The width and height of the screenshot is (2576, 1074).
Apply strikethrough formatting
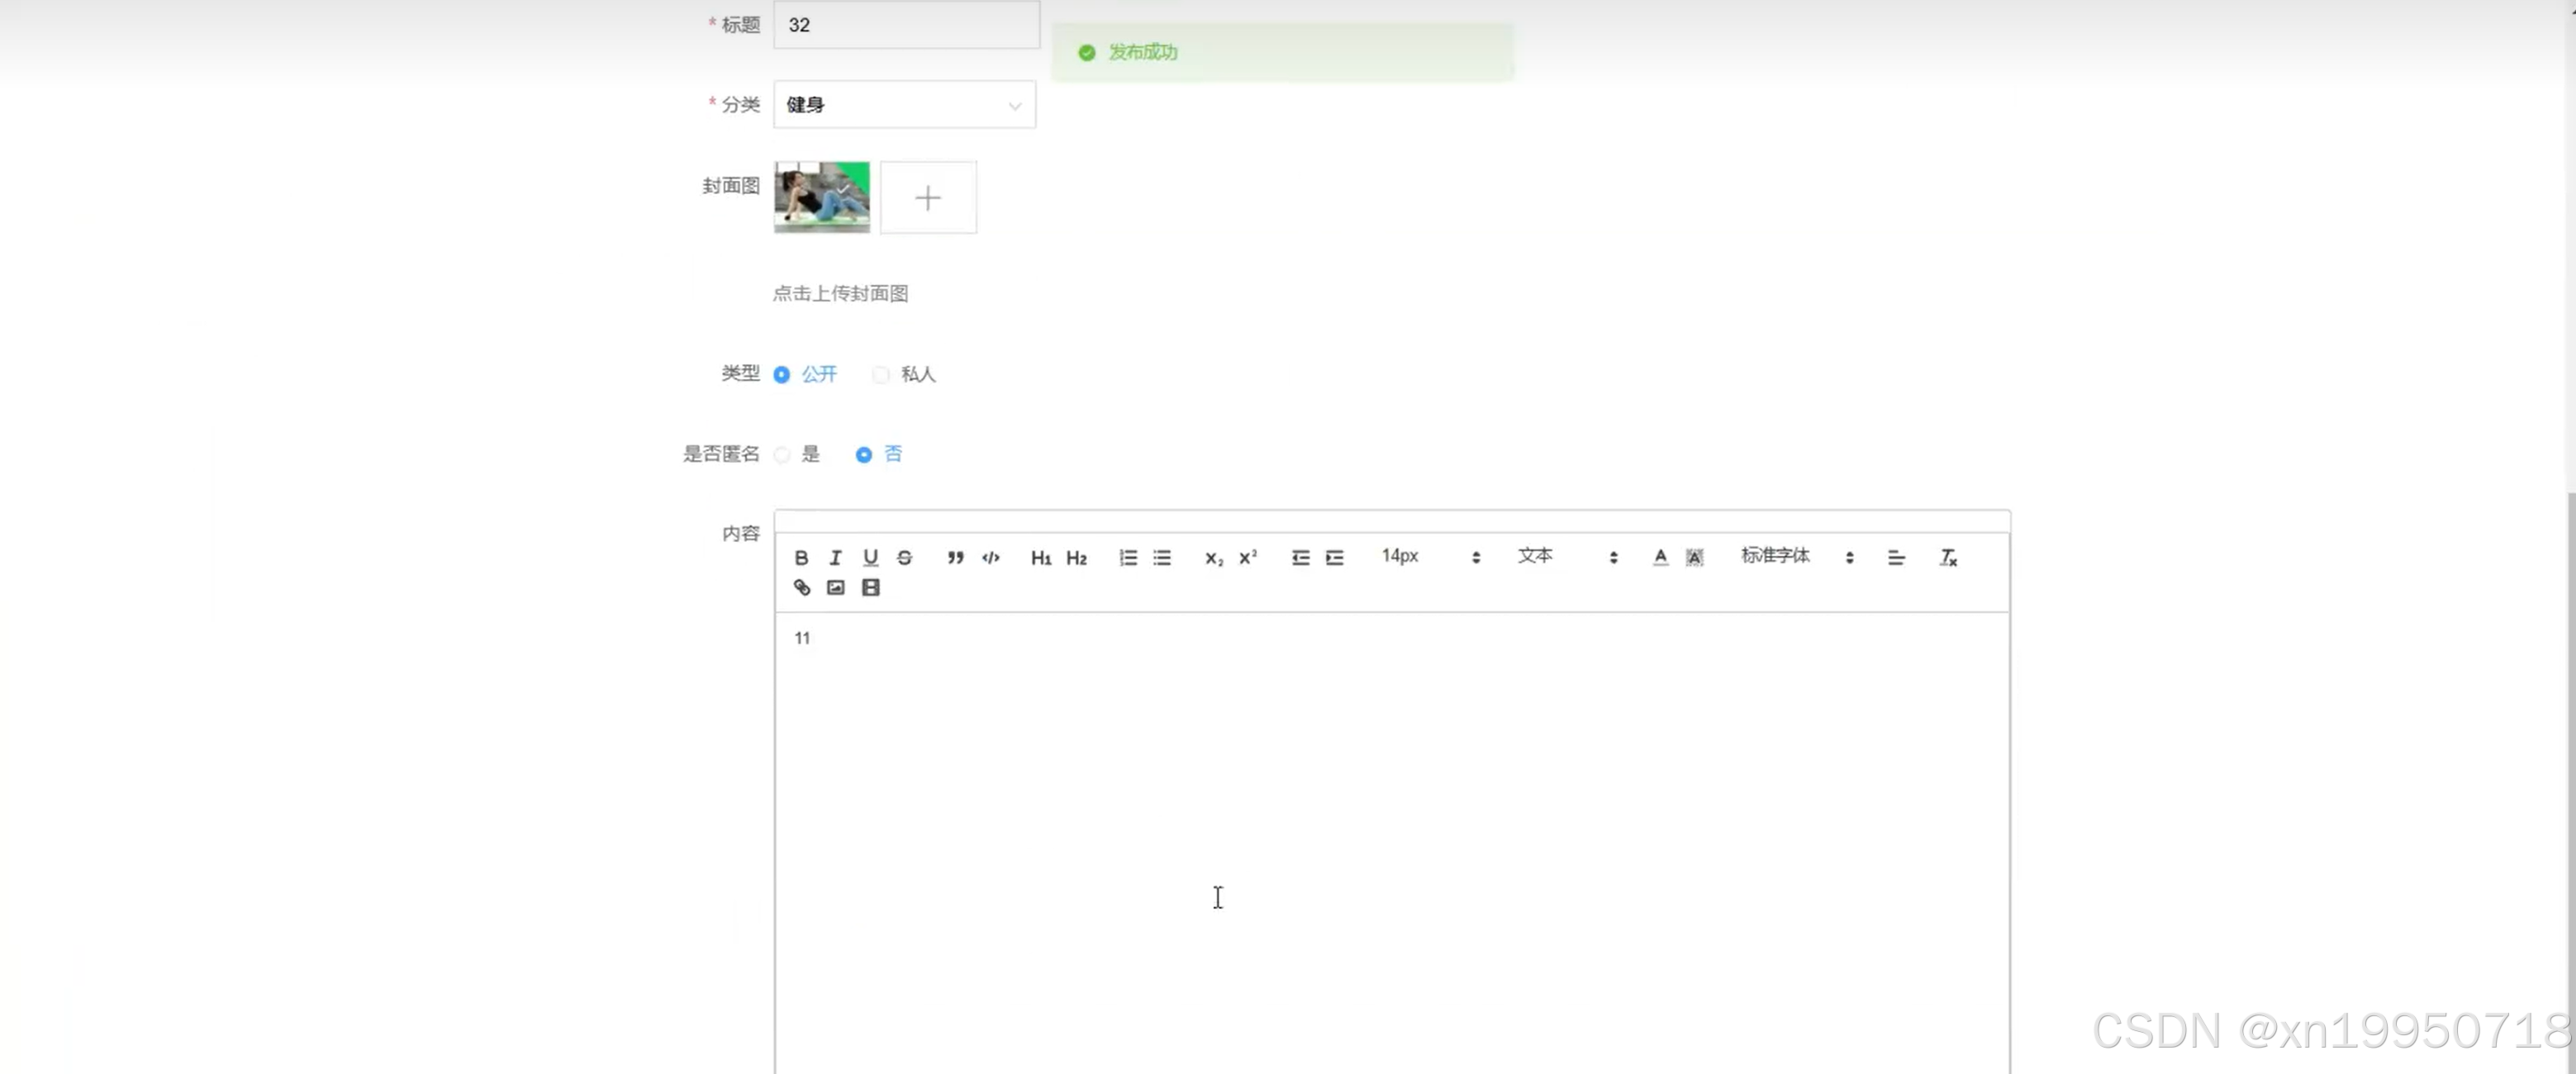pyautogui.click(x=904, y=557)
